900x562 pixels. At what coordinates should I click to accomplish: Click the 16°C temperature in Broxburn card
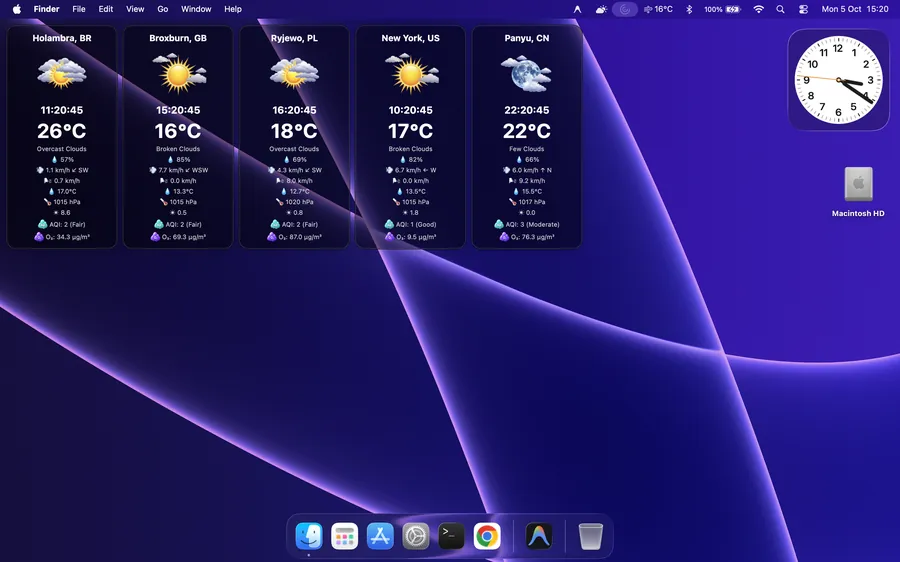178,131
